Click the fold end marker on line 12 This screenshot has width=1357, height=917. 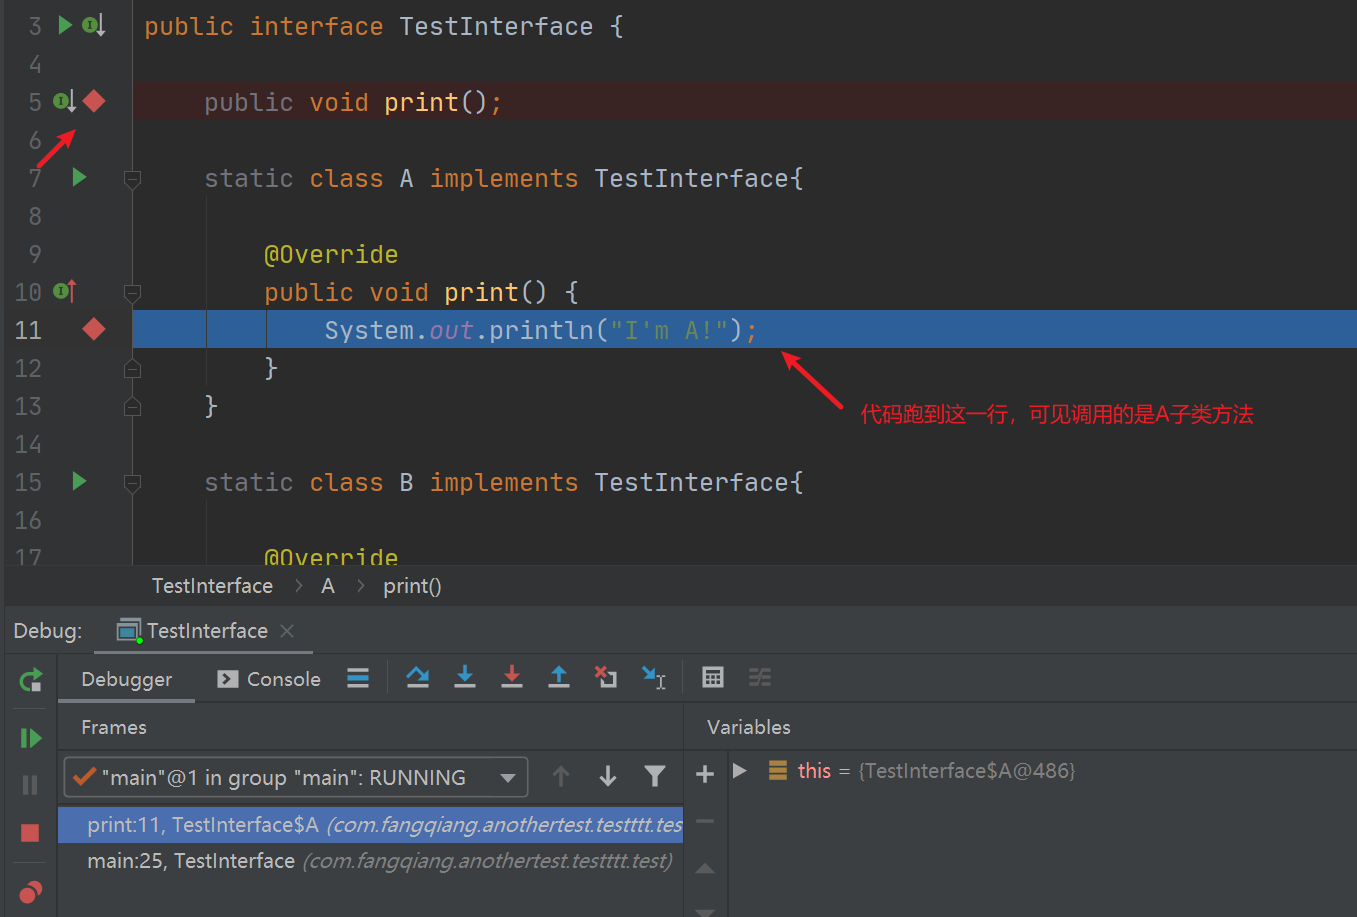pos(132,368)
